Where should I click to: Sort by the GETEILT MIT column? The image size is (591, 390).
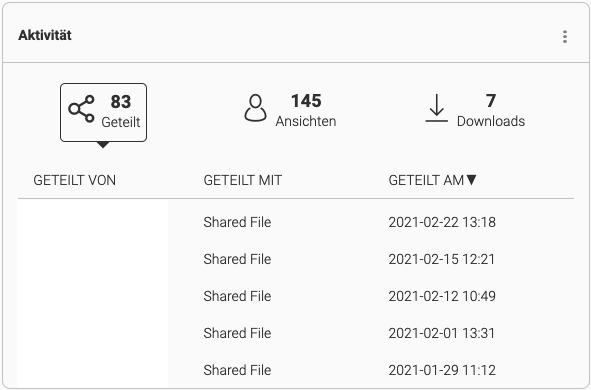coord(243,180)
